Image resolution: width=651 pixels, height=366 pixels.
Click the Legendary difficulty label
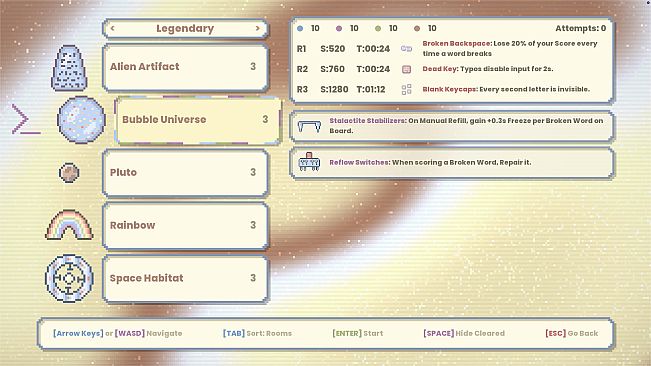(x=185, y=28)
